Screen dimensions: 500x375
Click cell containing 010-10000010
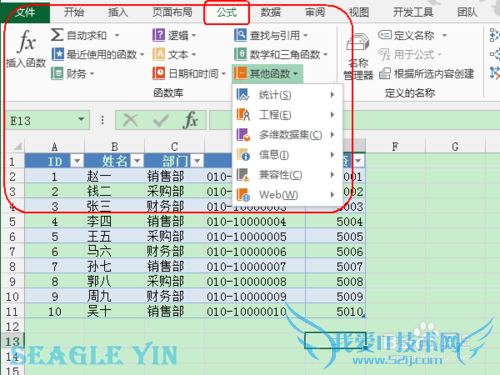(255, 311)
